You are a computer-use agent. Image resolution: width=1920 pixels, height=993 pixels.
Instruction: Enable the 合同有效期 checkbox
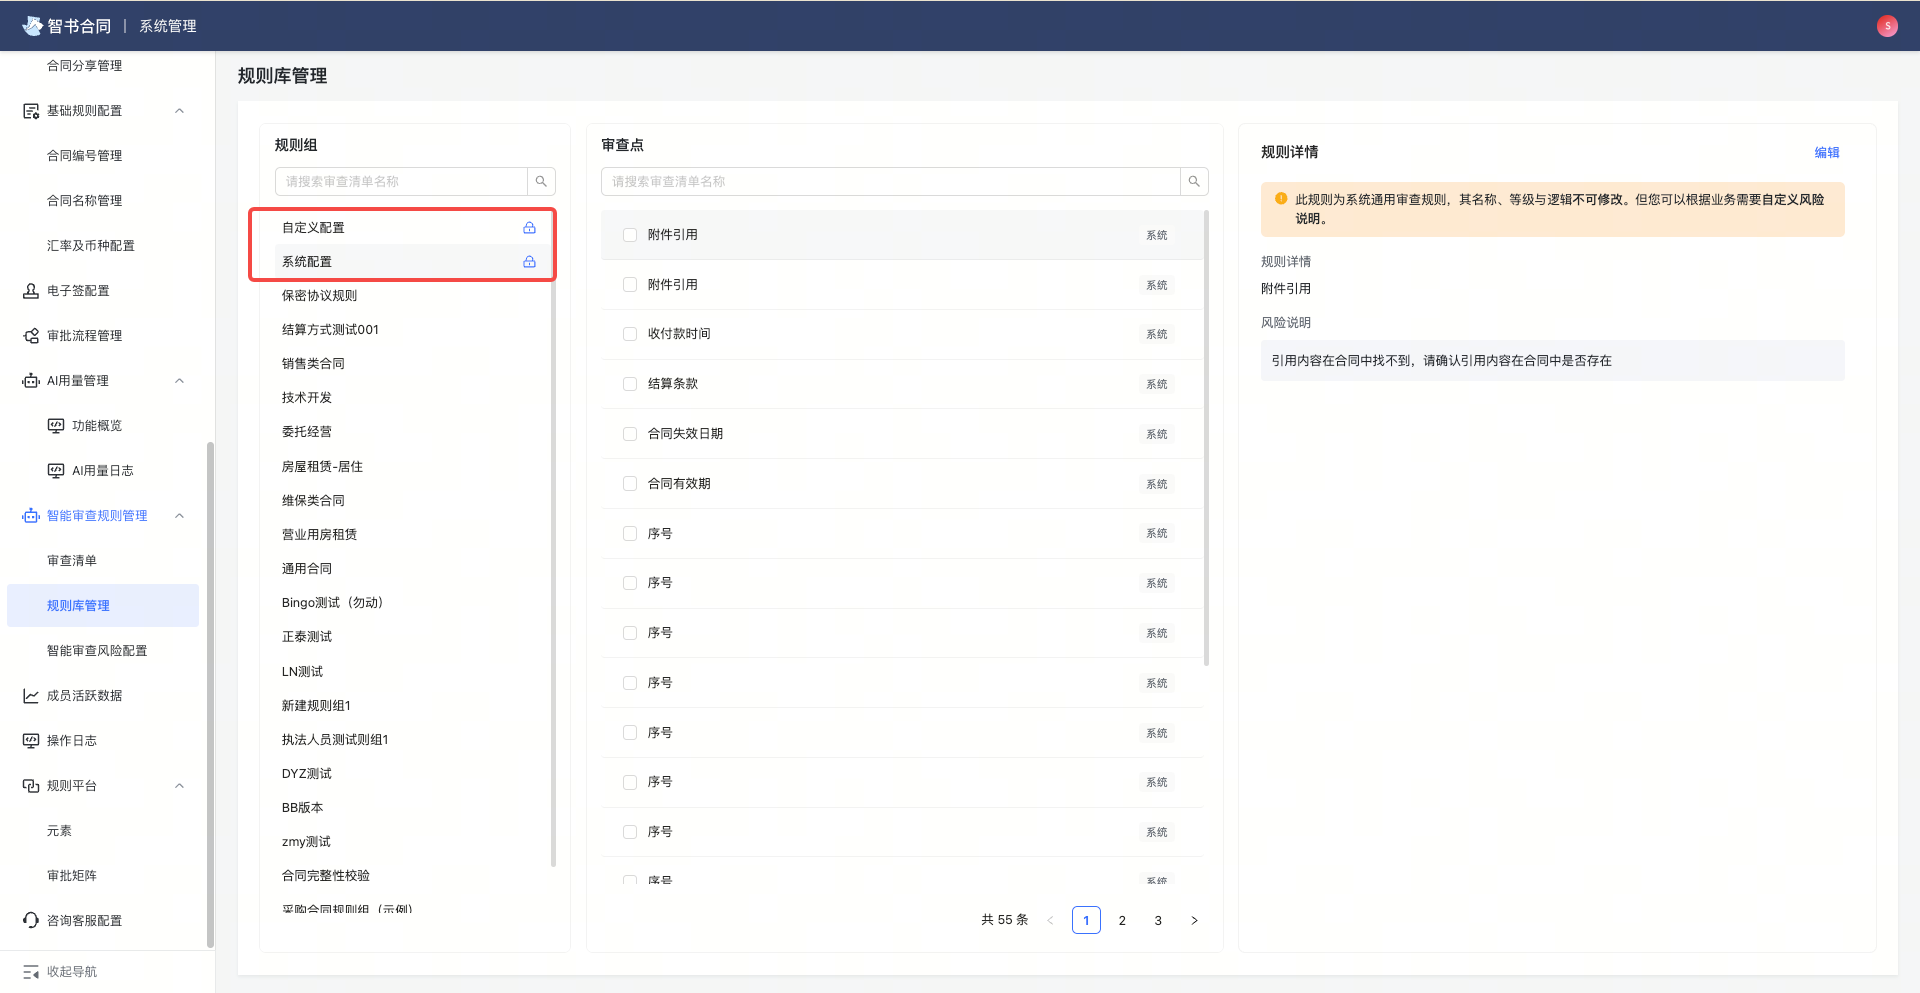tap(629, 483)
